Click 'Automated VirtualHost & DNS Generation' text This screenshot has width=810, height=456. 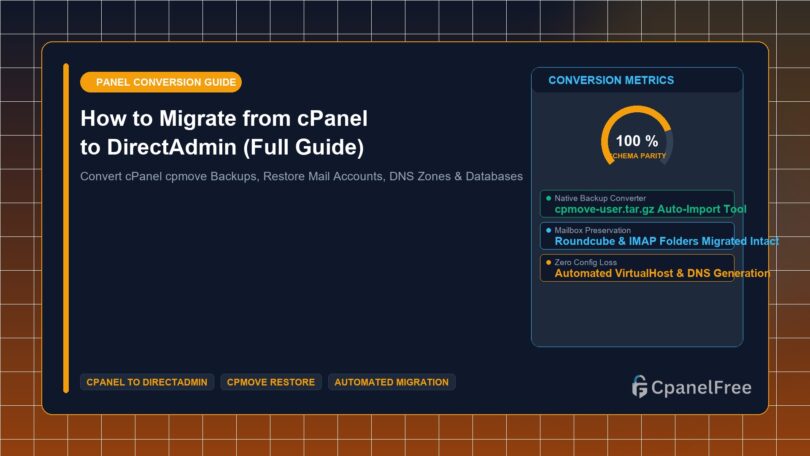pyautogui.click(x=662, y=273)
